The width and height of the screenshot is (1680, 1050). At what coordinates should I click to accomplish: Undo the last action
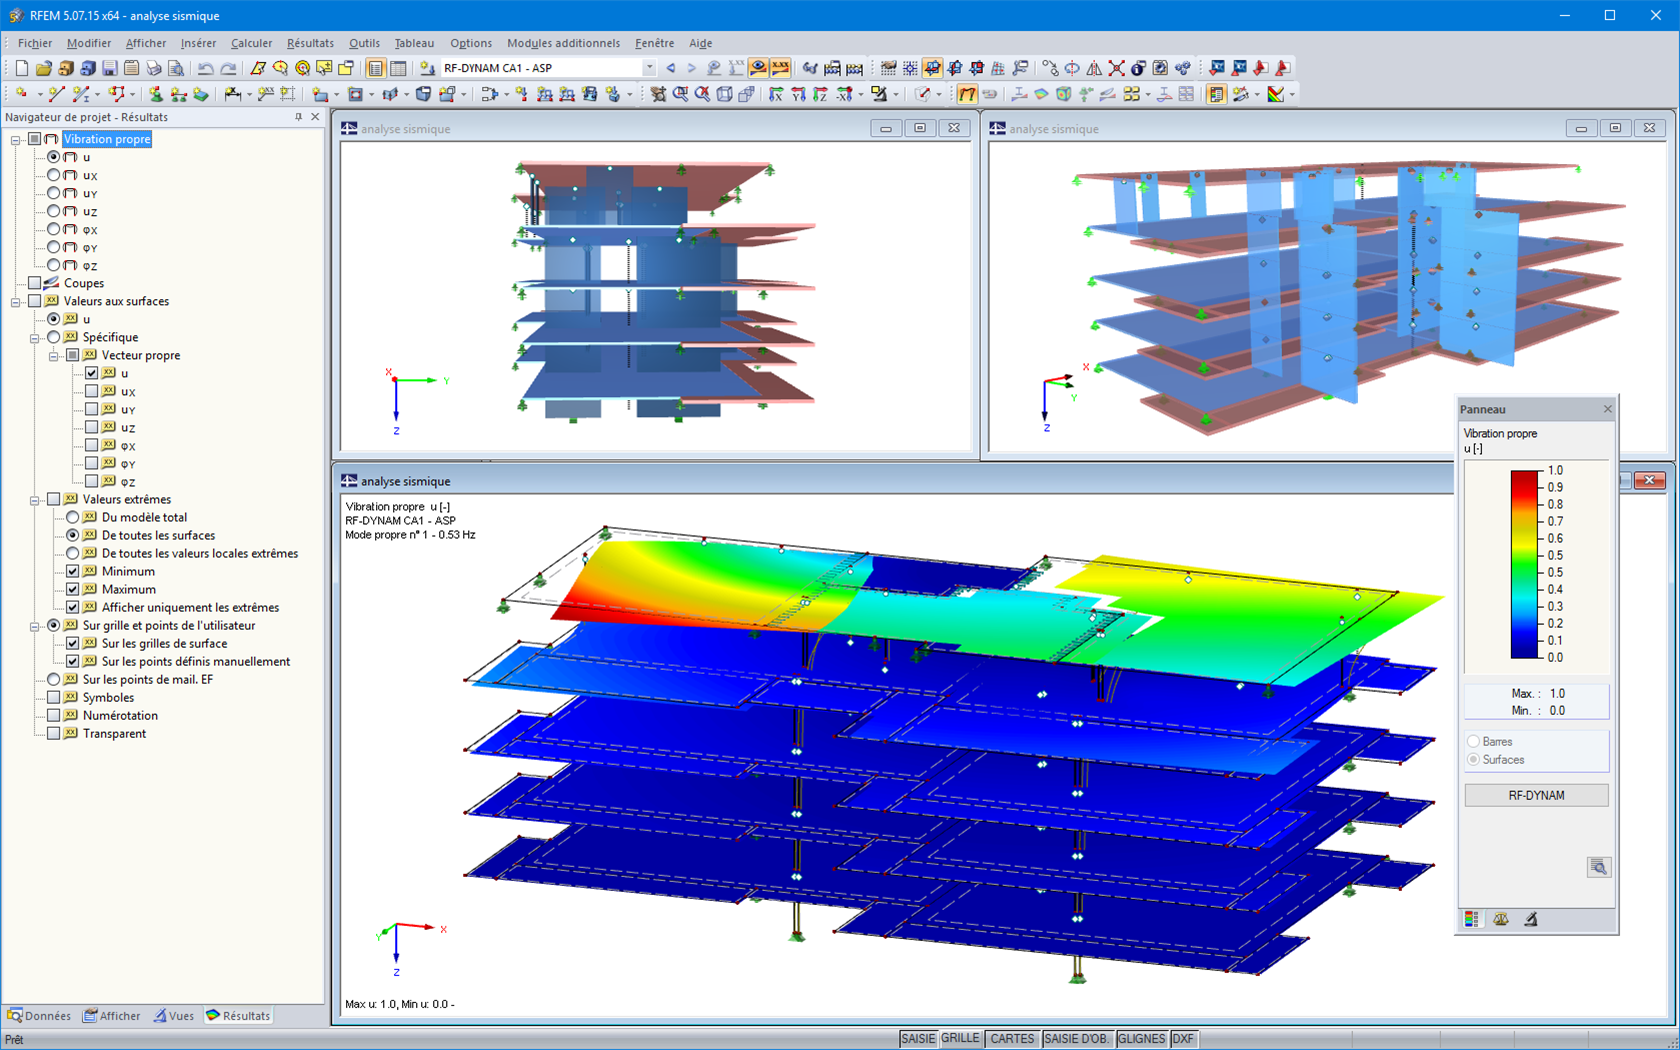click(x=205, y=68)
